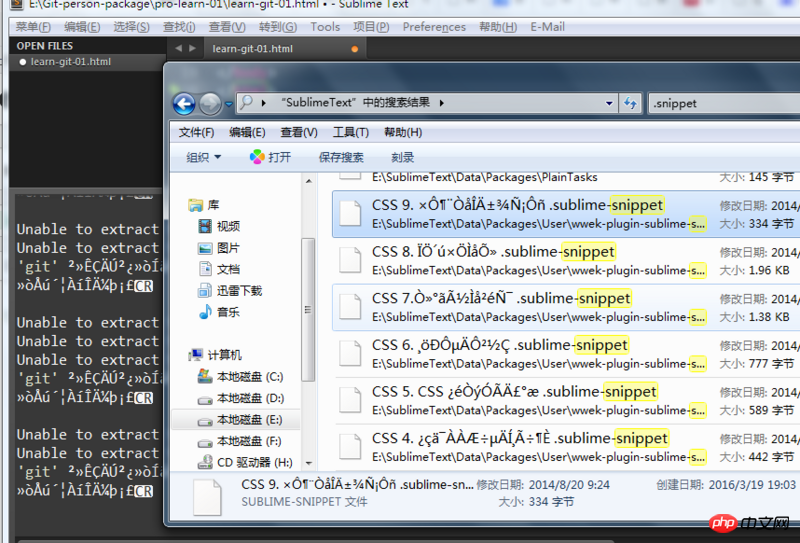
Task: Open recent locations dropdown next to forward button
Action: [x=229, y=104]
